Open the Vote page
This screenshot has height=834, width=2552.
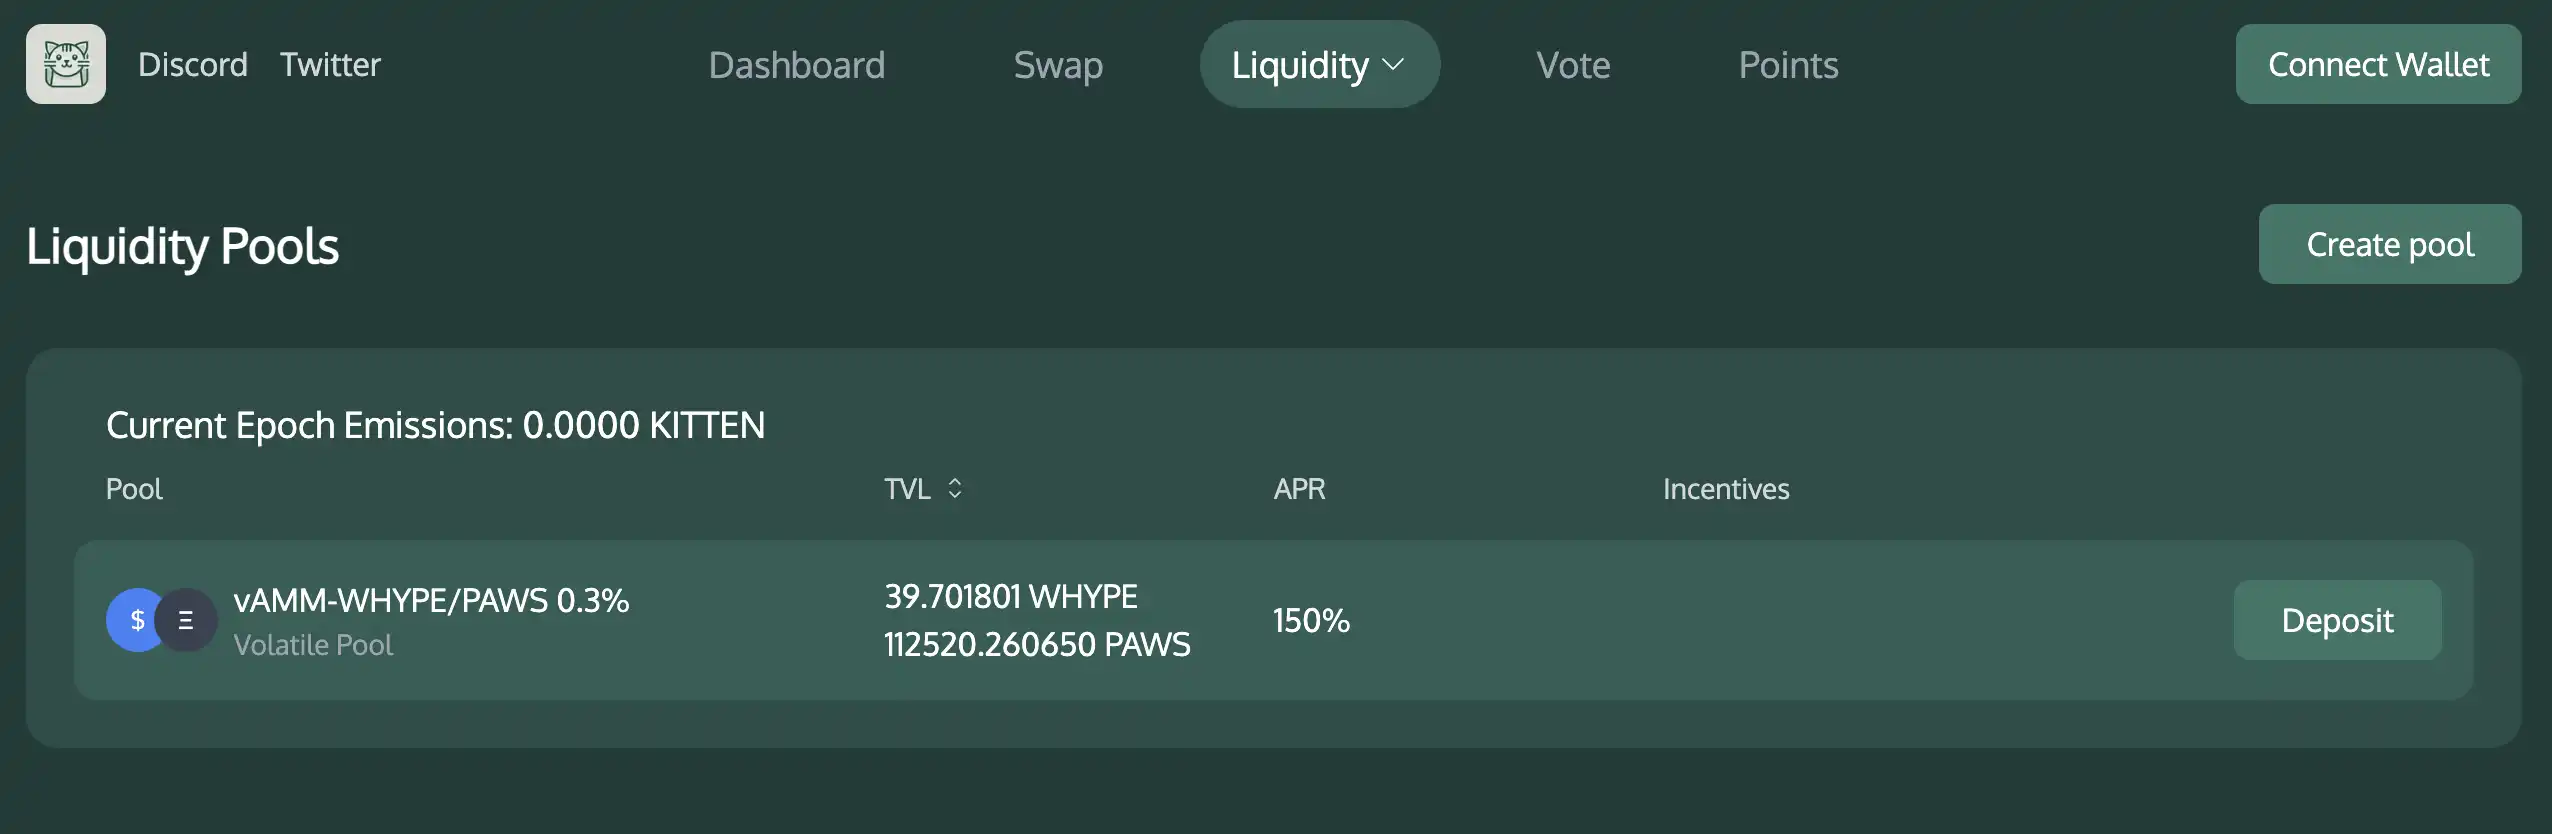(1573, 65)
